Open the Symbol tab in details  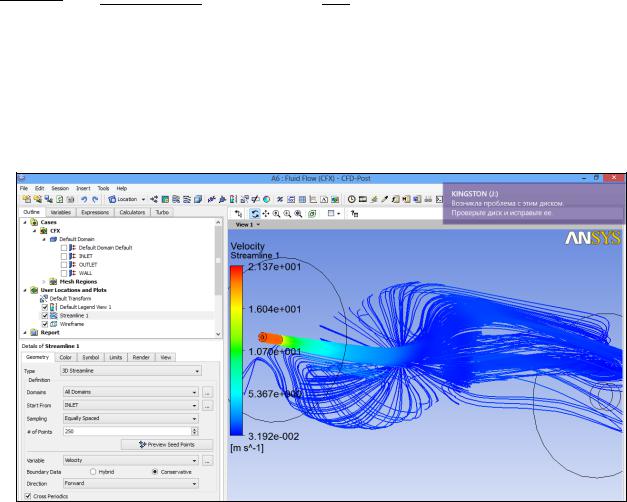91,357
